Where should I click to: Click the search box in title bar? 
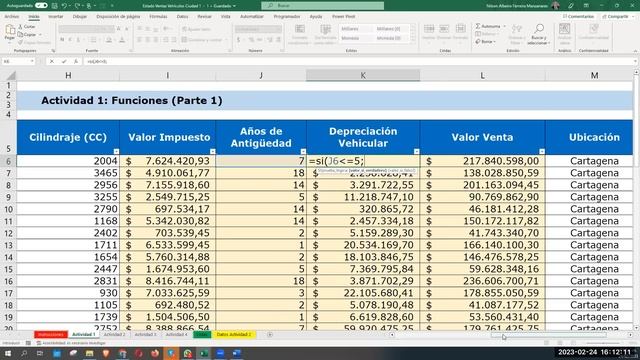(x=322, y=6)
